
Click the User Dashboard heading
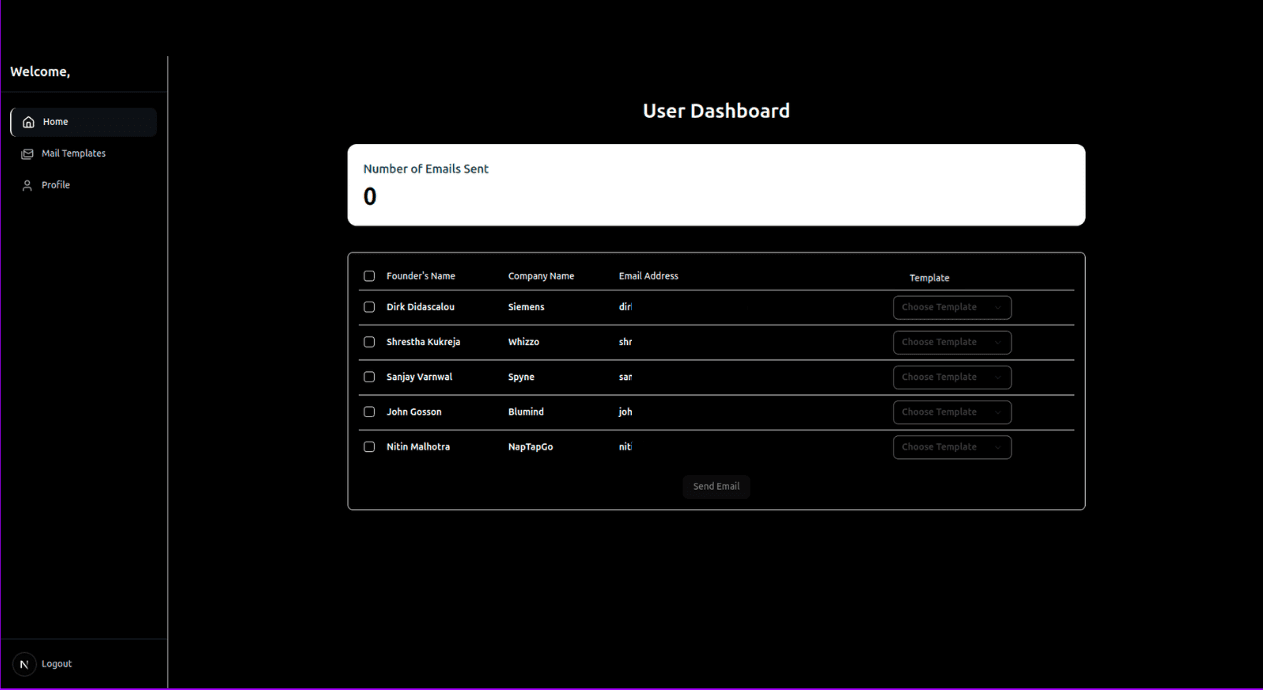[x=716, y=111]
